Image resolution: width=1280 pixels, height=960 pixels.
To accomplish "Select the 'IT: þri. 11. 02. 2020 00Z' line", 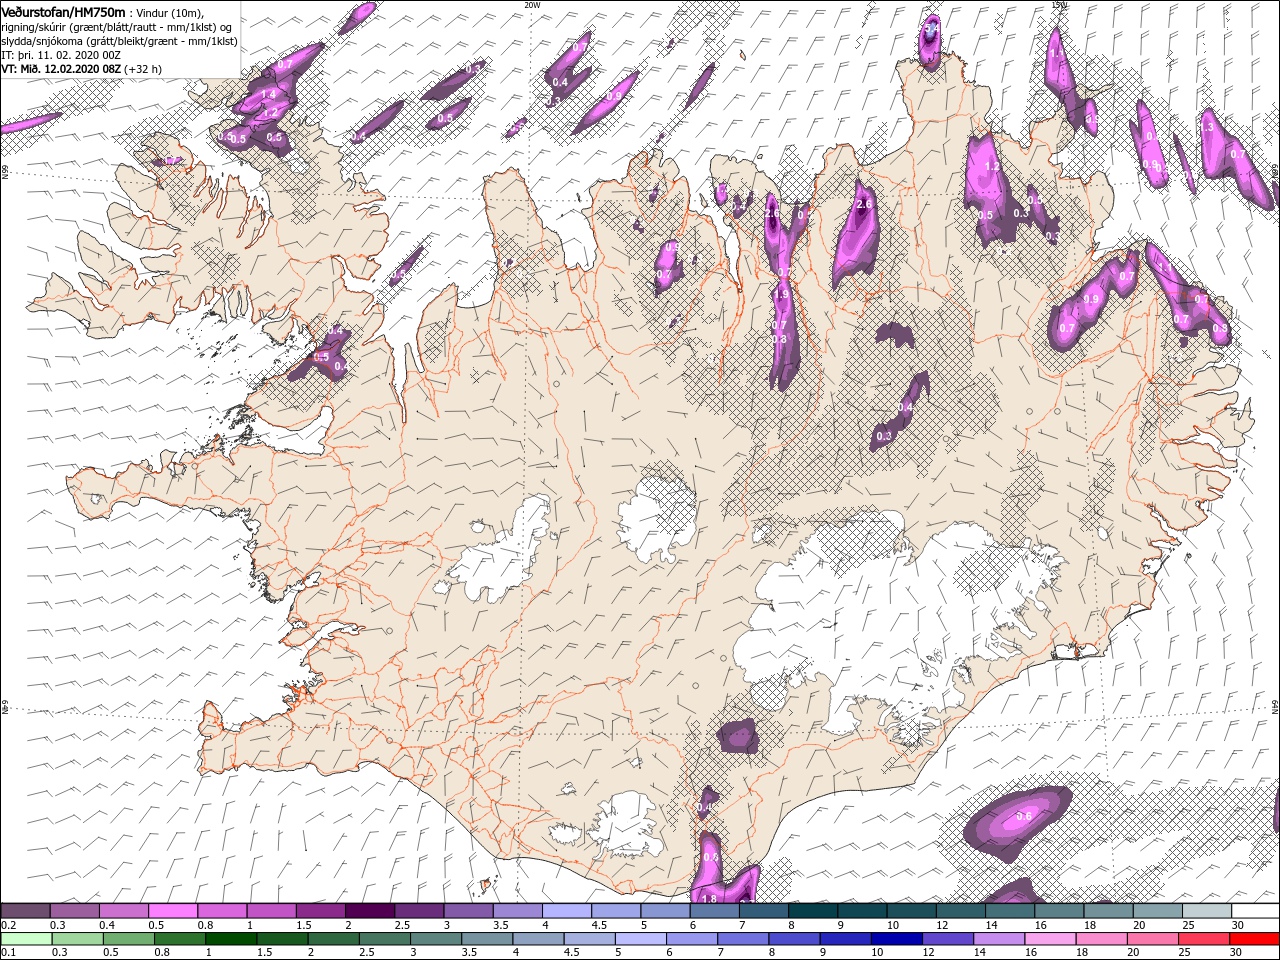I will click(60, 55).
